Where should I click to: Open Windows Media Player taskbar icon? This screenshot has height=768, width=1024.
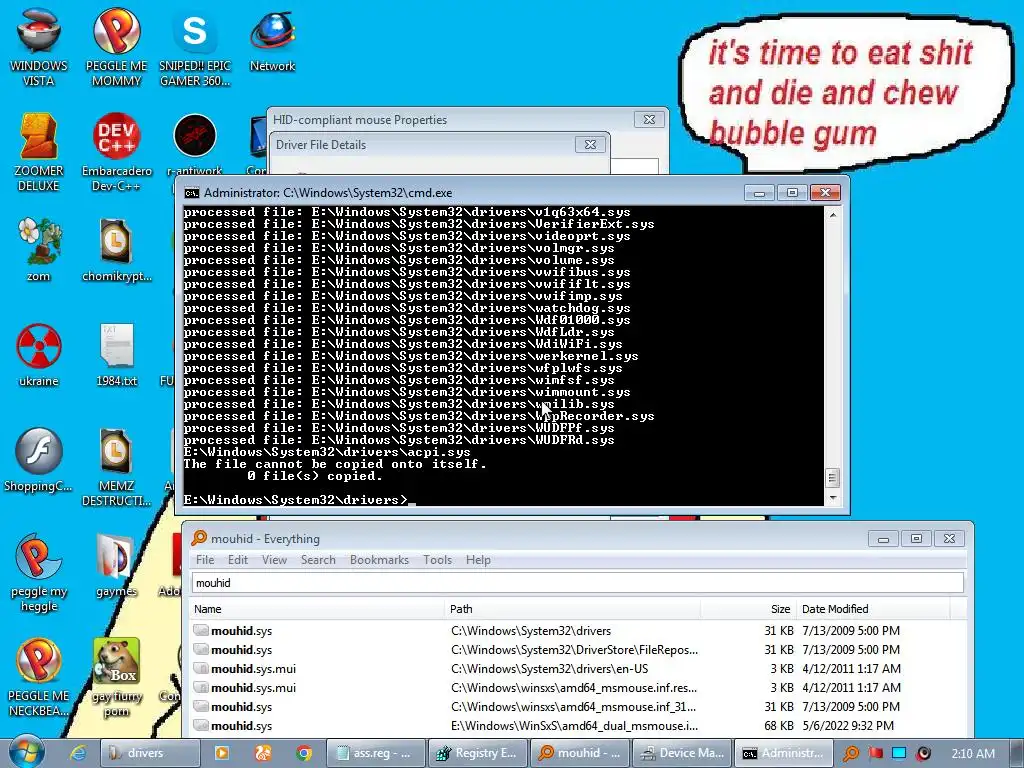(x=221, y=753)
